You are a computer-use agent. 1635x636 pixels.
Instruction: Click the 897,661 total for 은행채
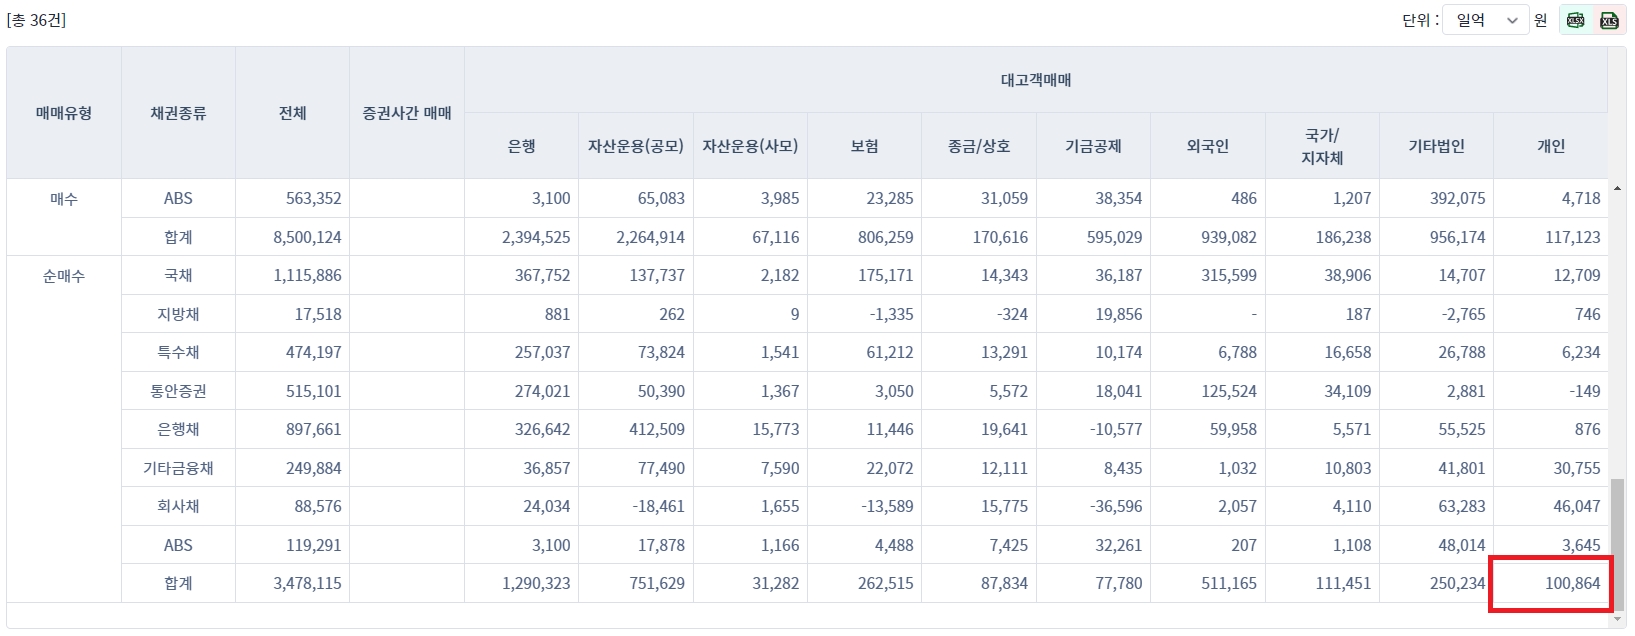314,429
